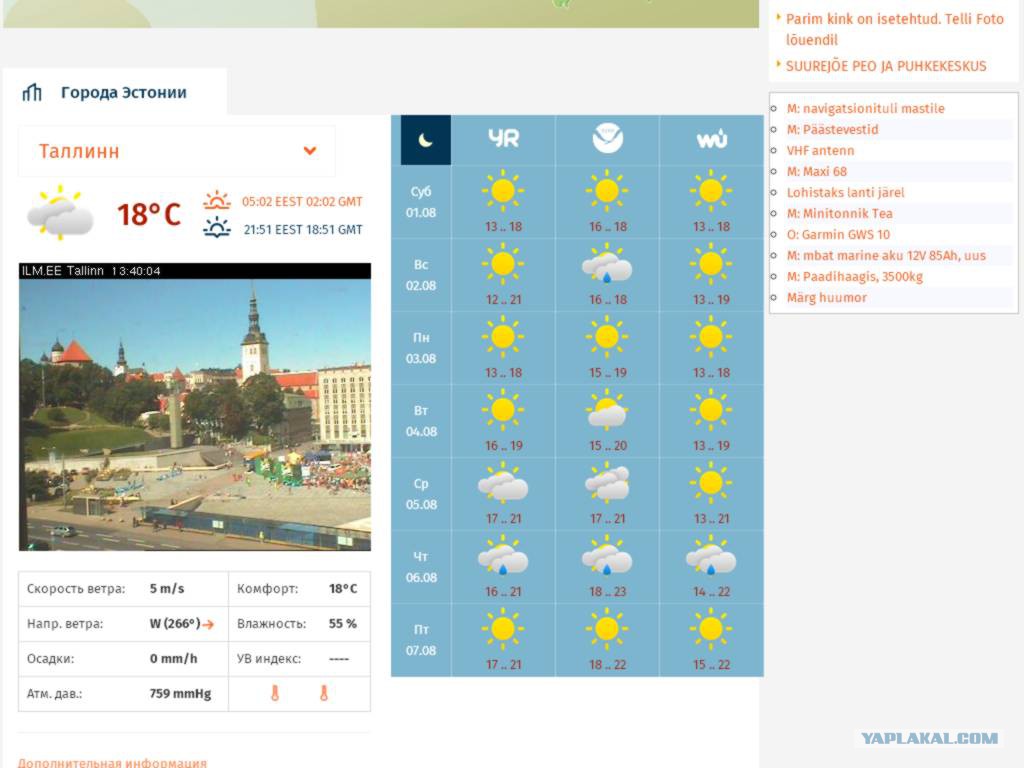The height and width of the screenshot is (768, 1024).
Task: Click the left thermometer icon in the table
Action: [275, 694]
